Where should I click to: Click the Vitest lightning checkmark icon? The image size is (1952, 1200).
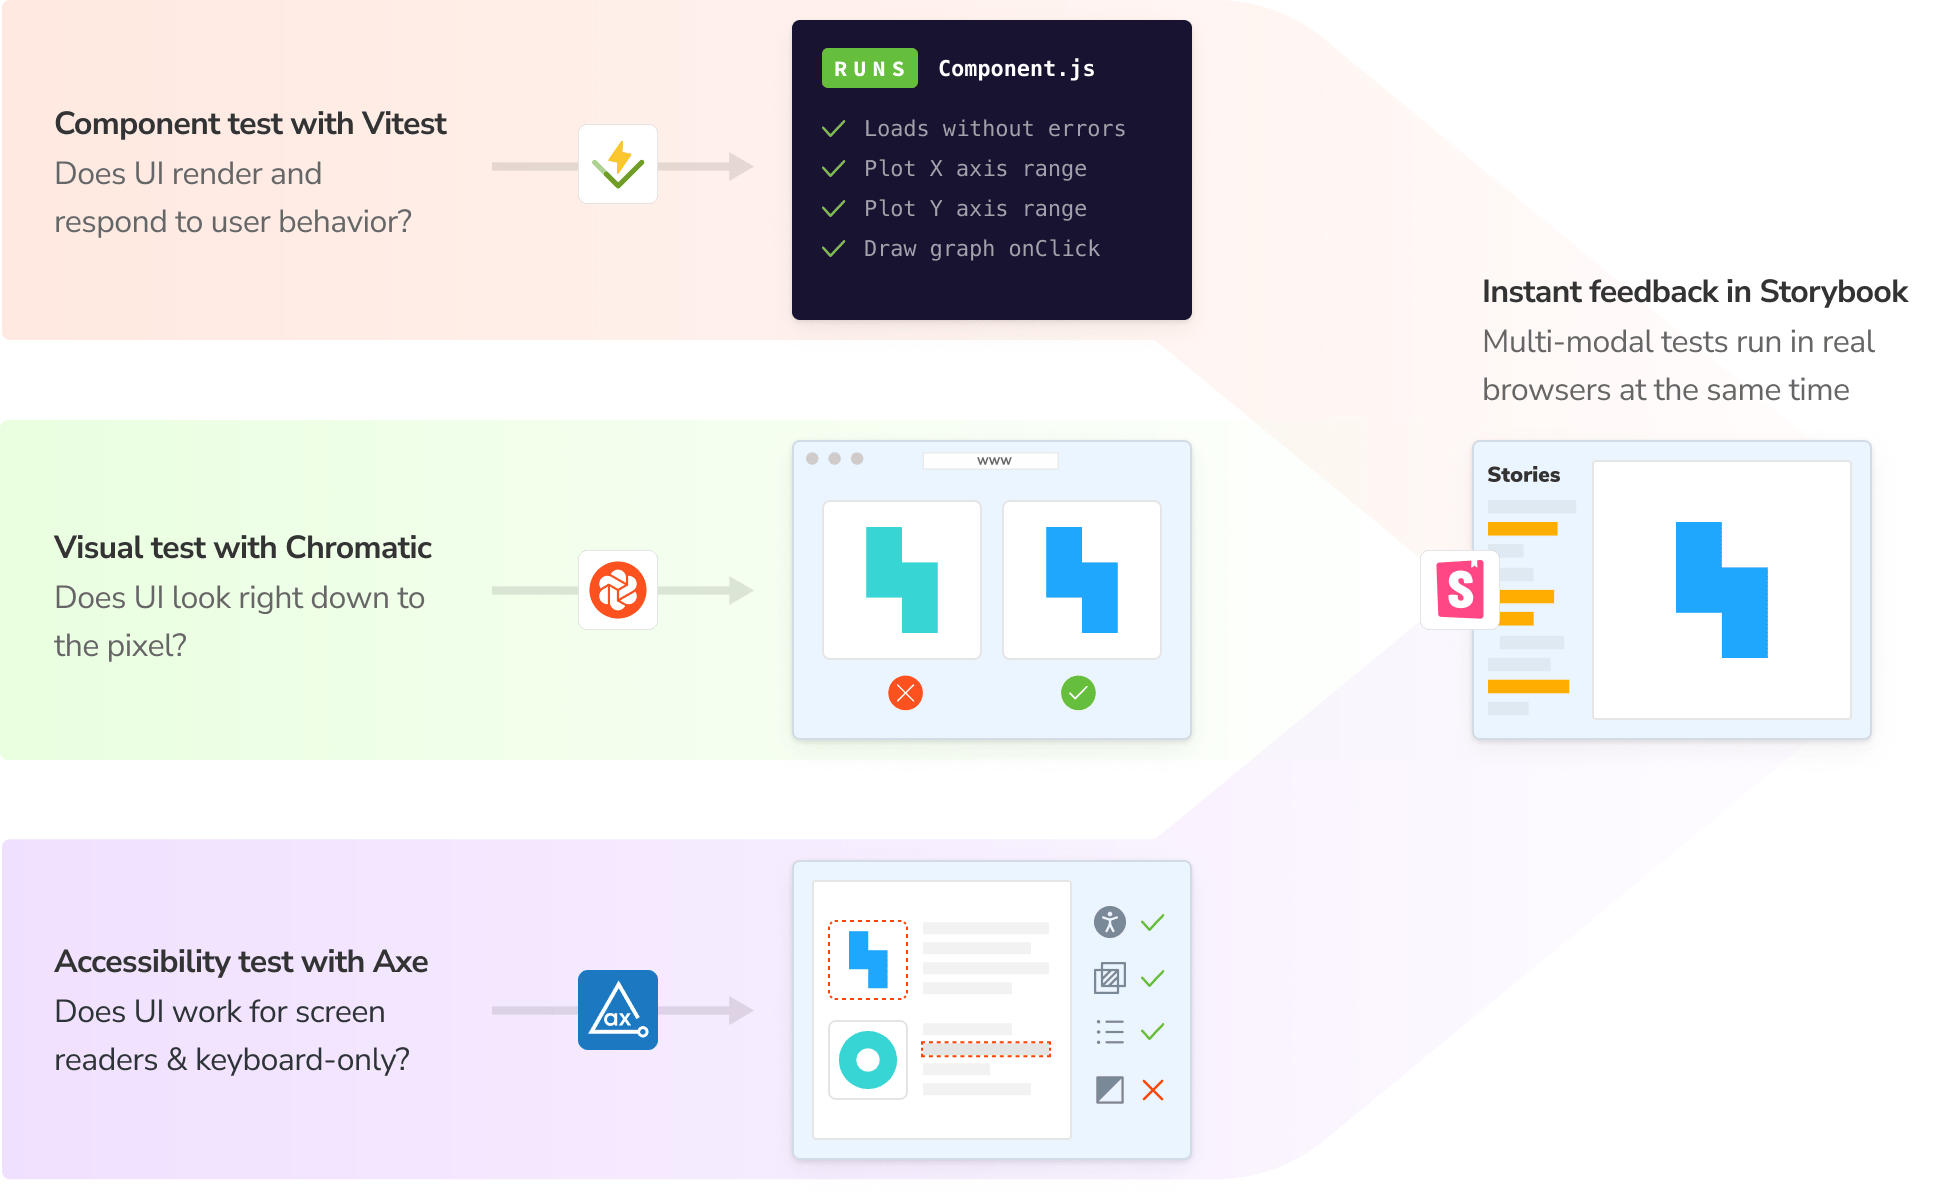(618, 164)
